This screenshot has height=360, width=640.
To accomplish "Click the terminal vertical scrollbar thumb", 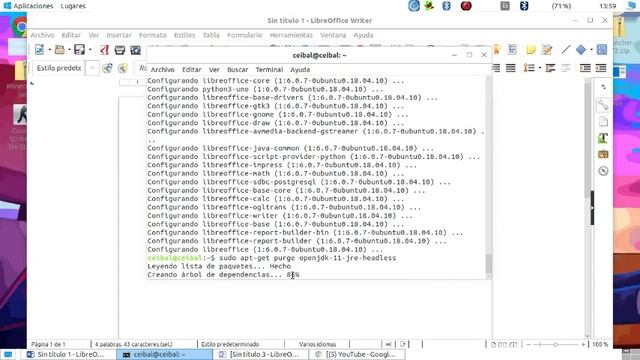I will coord(488,264).
